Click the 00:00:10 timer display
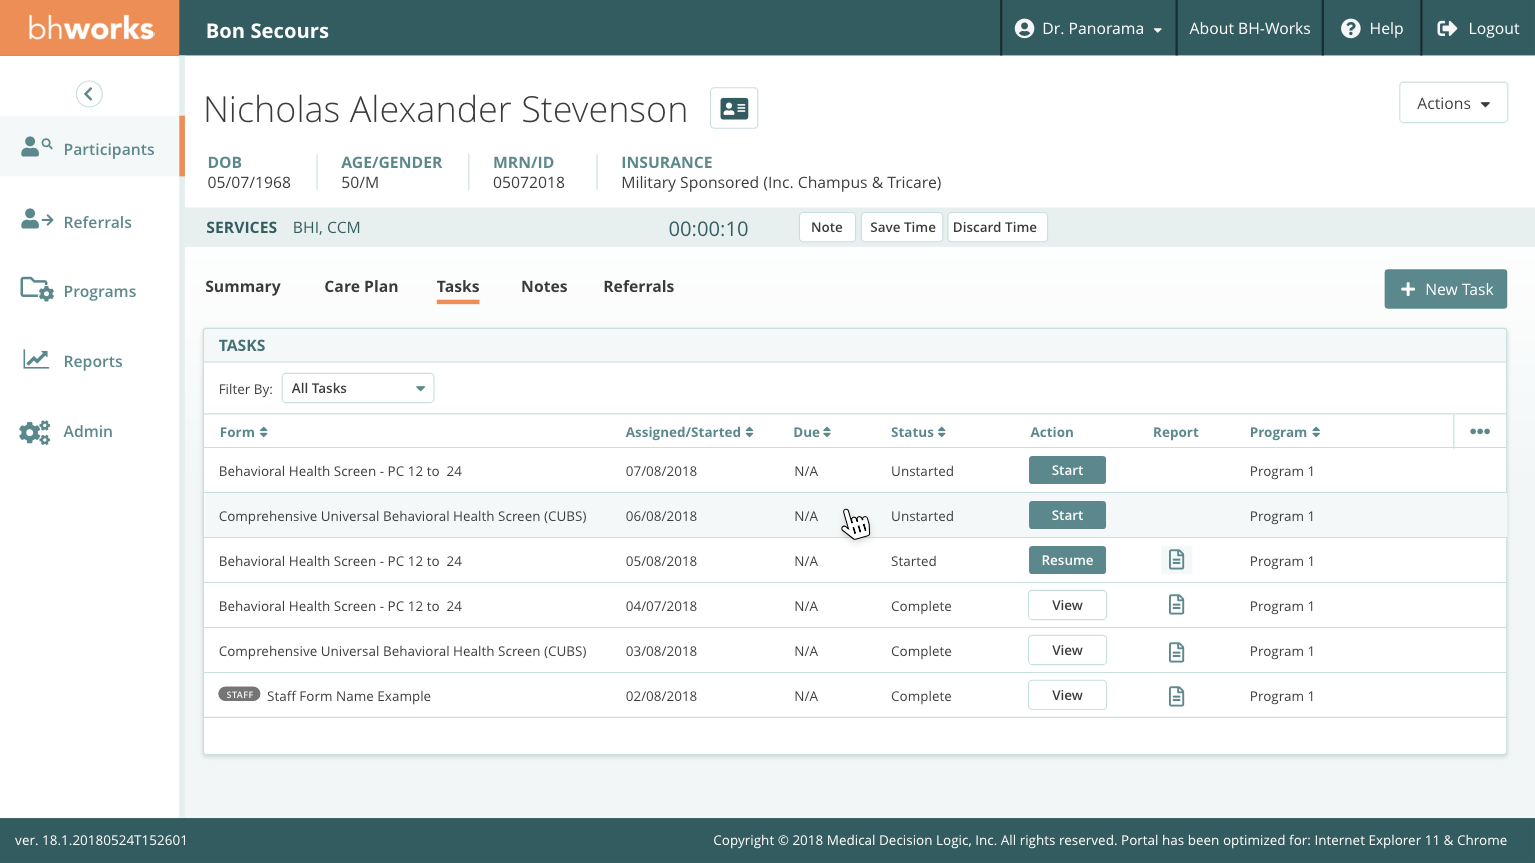 708,229
